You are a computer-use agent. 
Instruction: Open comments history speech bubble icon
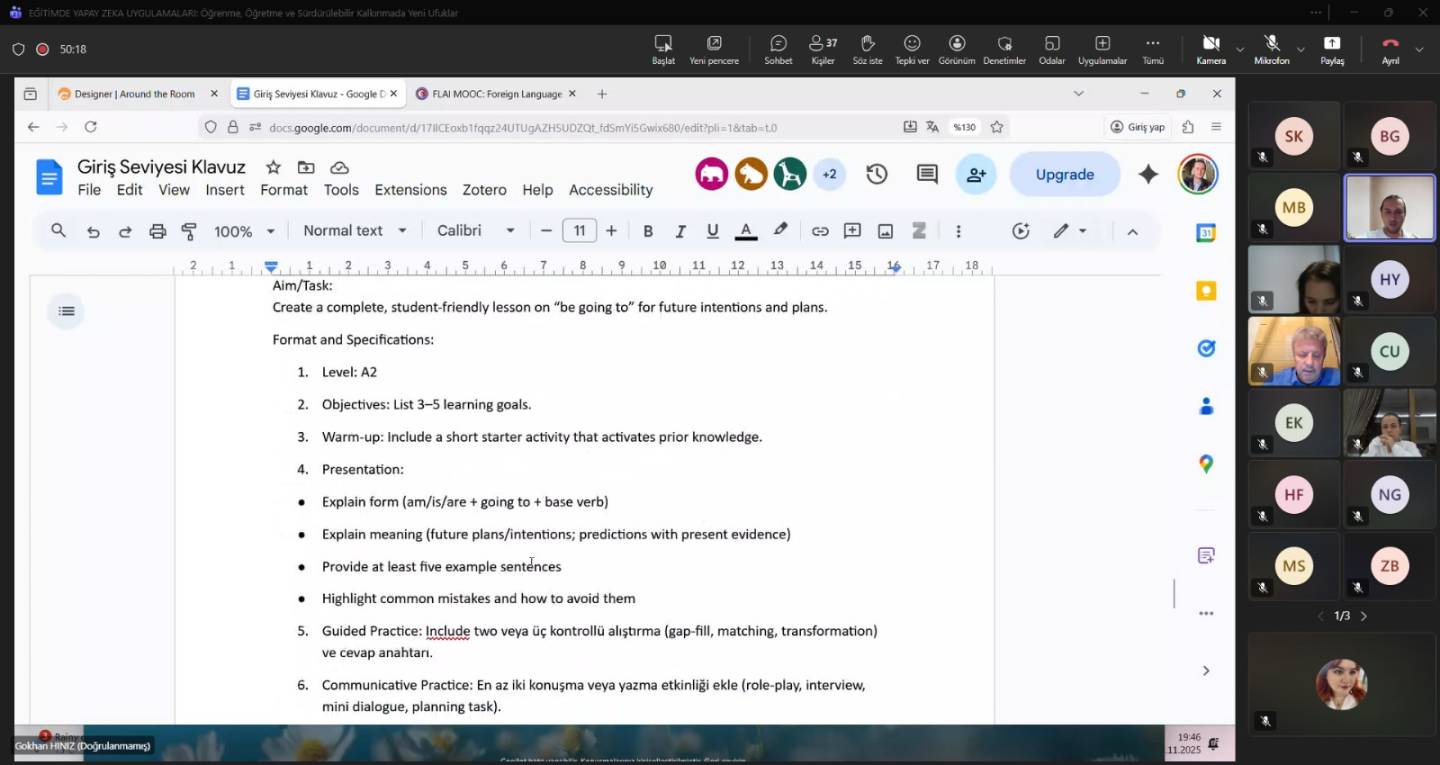point(927,174)
